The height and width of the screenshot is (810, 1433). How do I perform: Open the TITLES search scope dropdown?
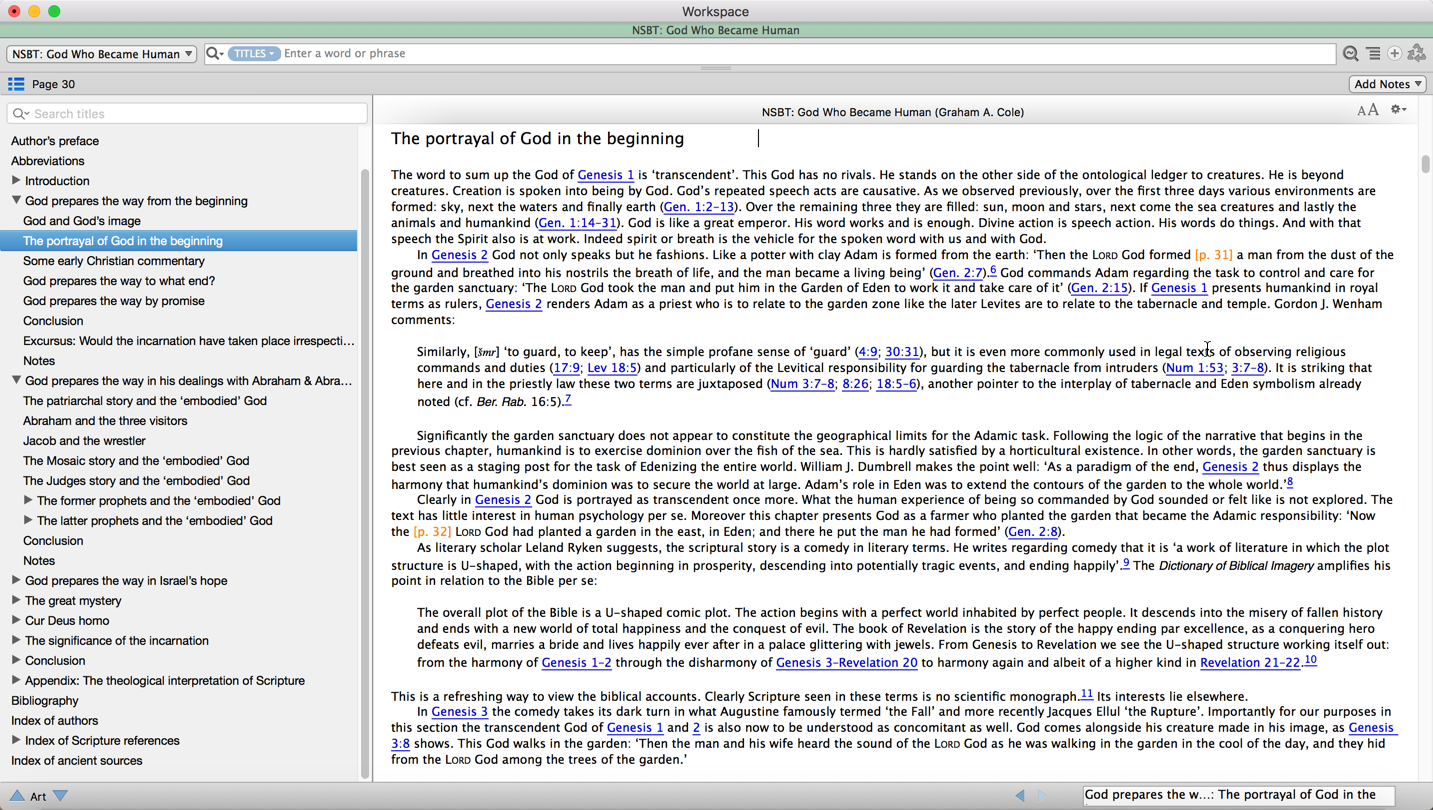pos(253,54)
